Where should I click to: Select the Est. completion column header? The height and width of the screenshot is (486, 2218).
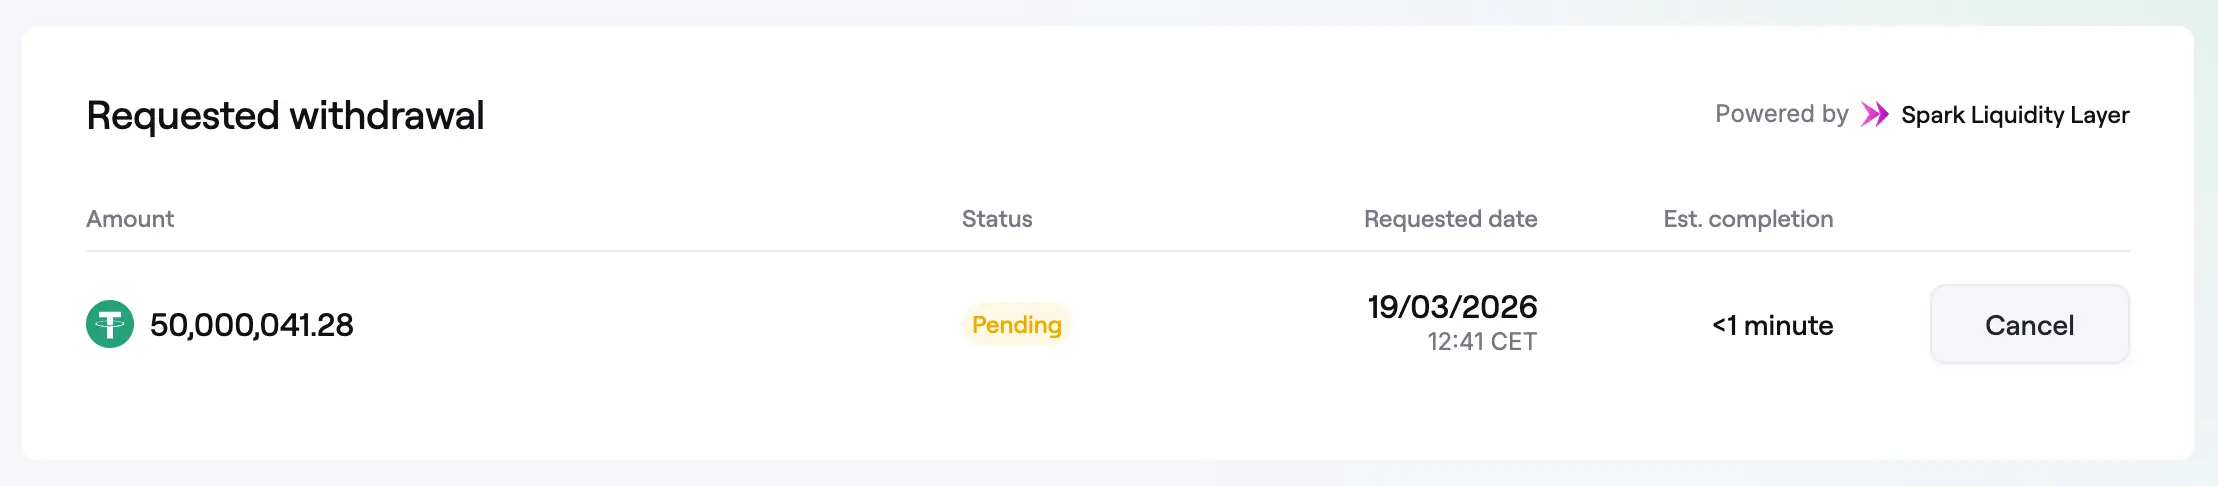pos(1748,219)
